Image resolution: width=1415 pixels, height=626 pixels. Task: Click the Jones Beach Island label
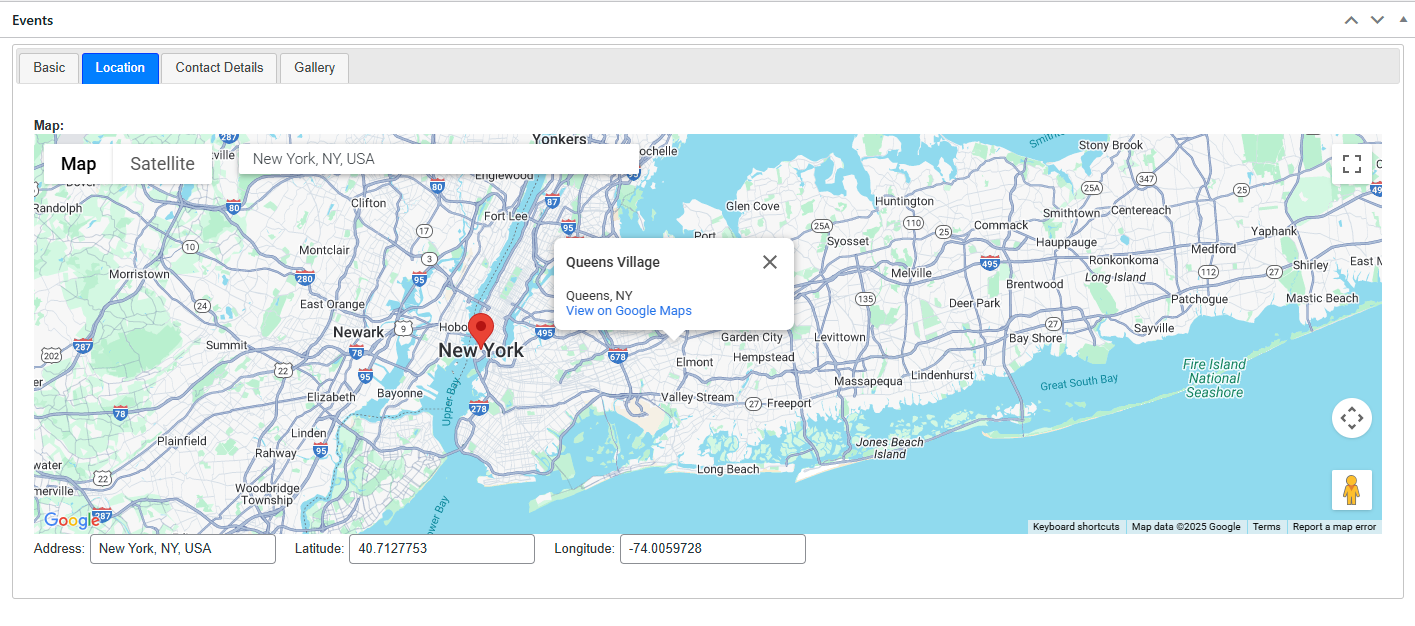(890, 448)
